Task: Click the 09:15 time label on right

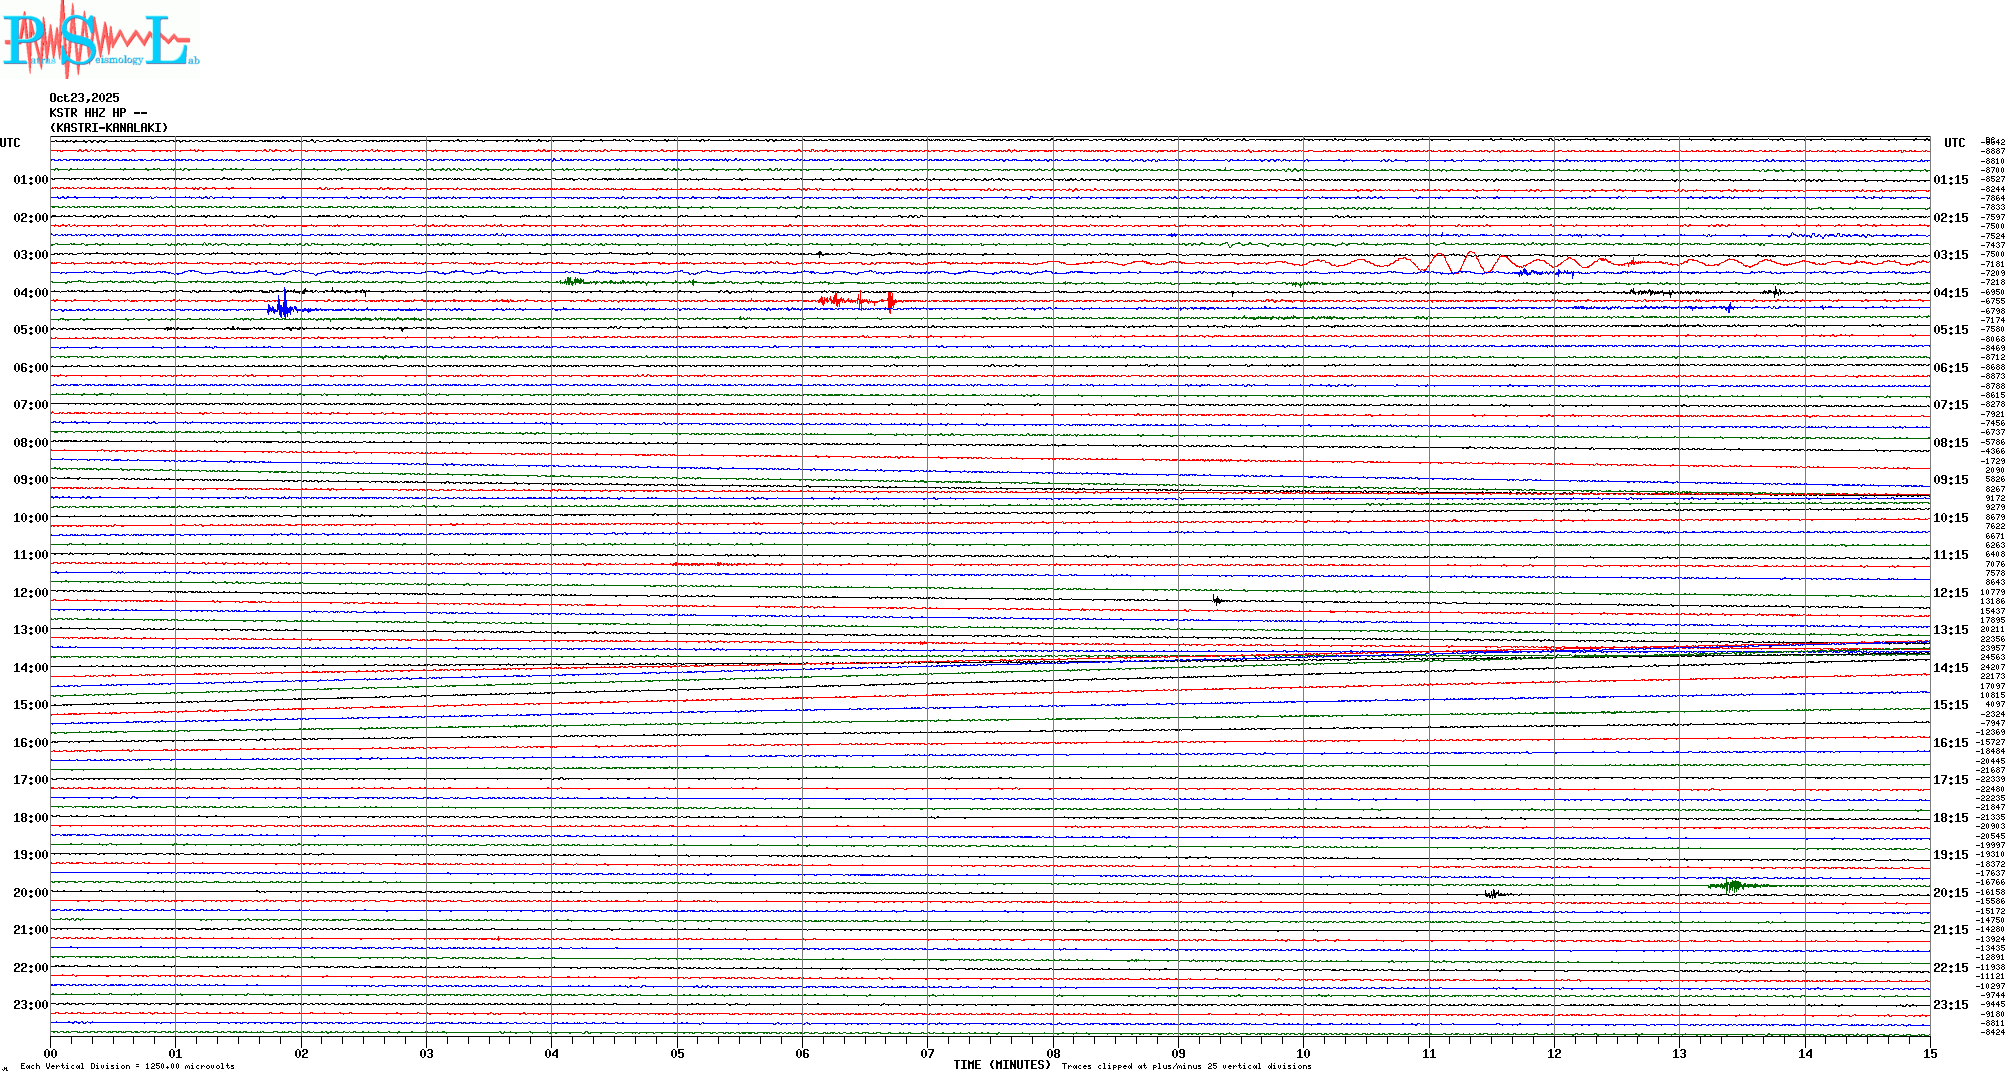Action: click(x=1950, y=480)
